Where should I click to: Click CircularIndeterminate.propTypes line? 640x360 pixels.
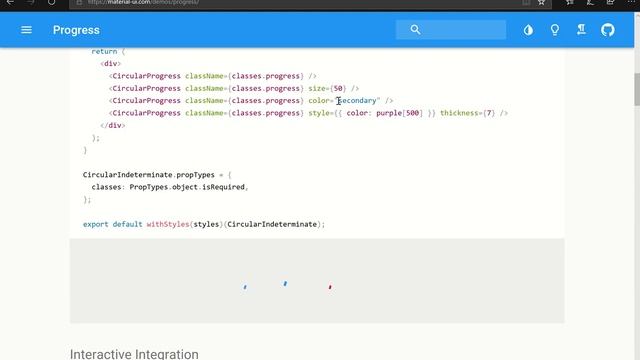157,175
